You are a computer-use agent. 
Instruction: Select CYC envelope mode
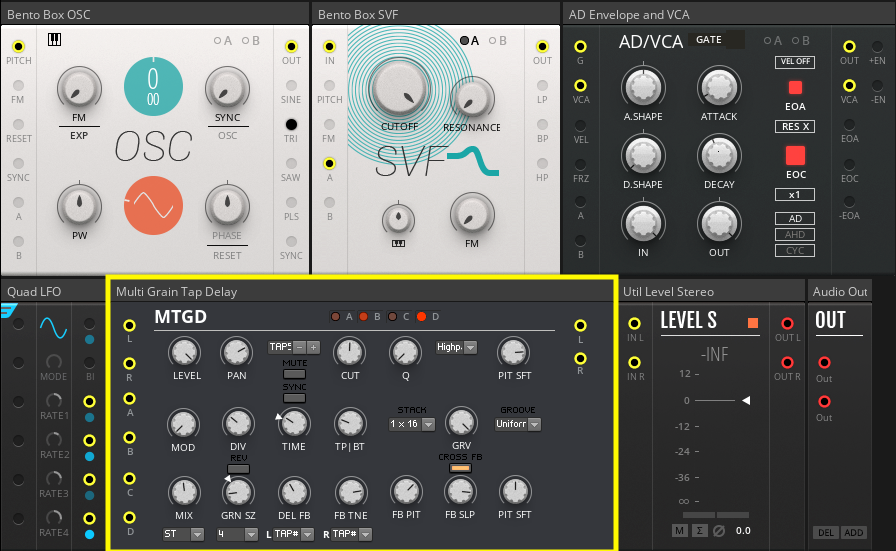795,250
